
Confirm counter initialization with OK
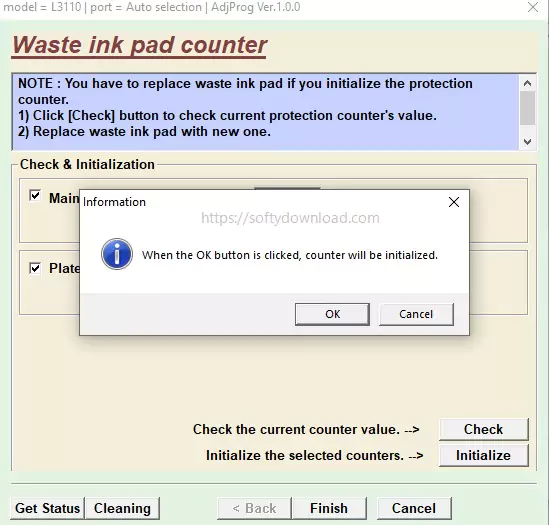click(x=332, y=314)
